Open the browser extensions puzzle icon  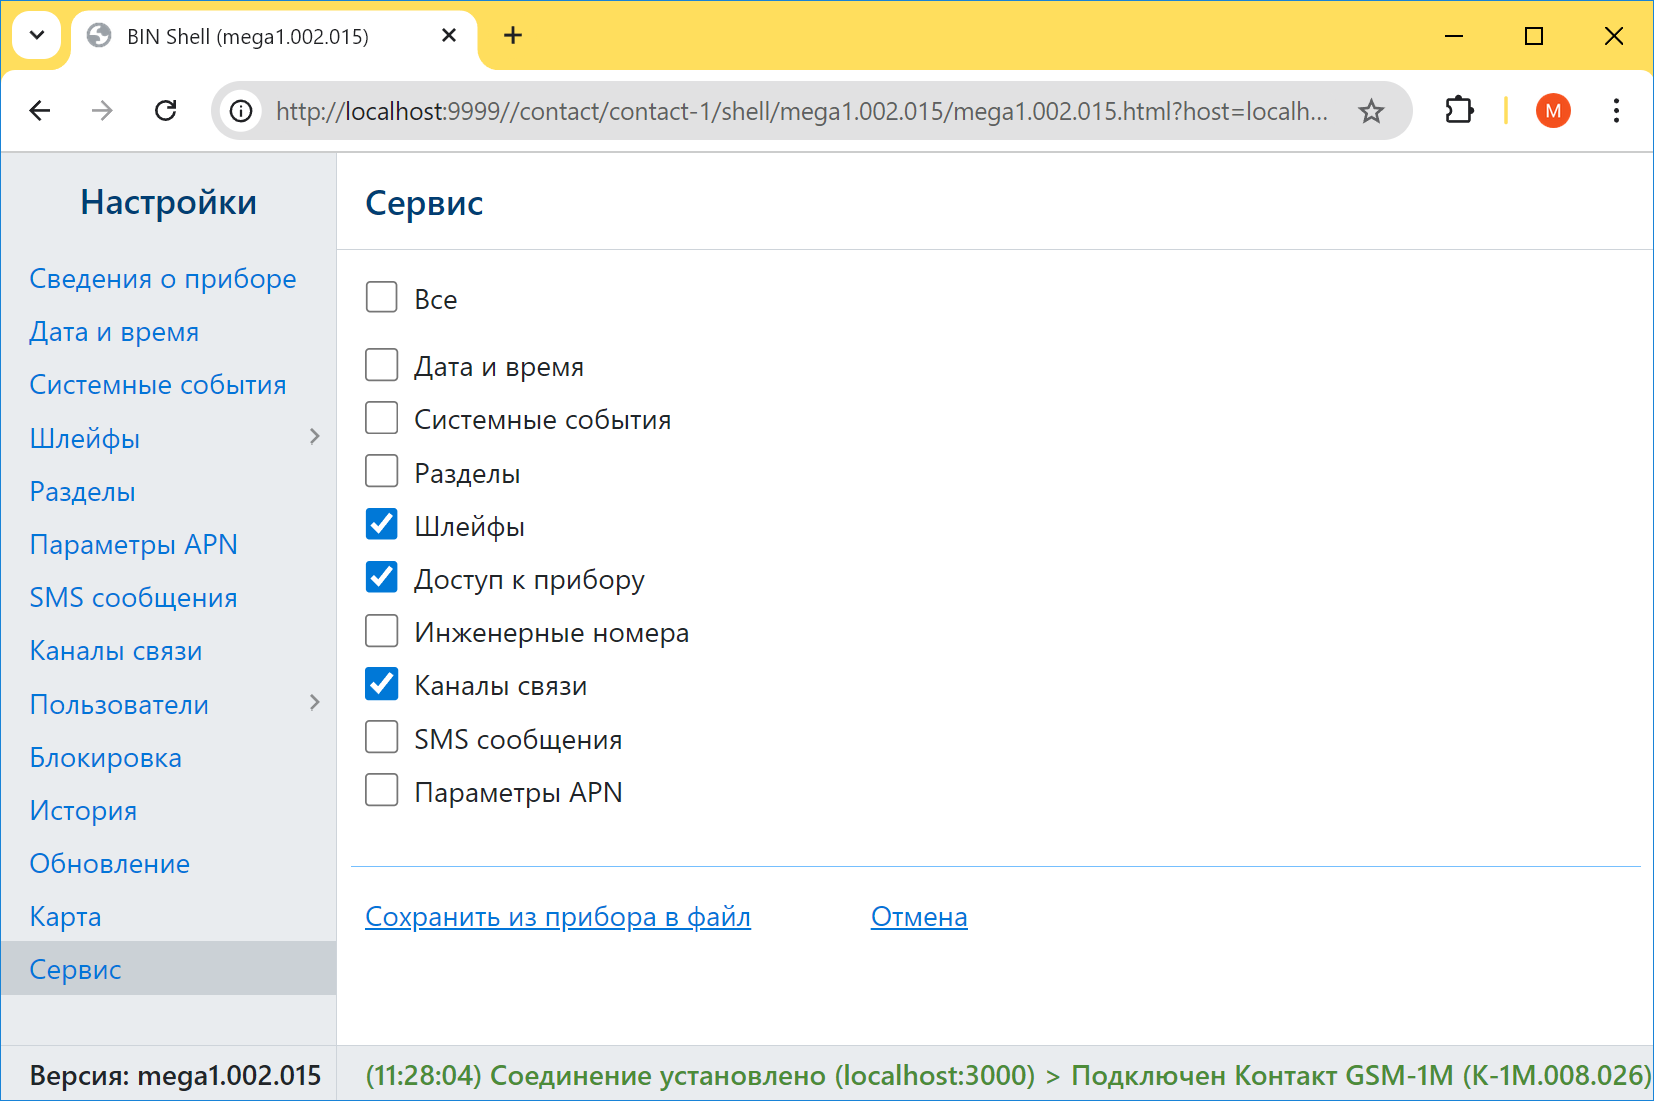tap(1459, 111)
